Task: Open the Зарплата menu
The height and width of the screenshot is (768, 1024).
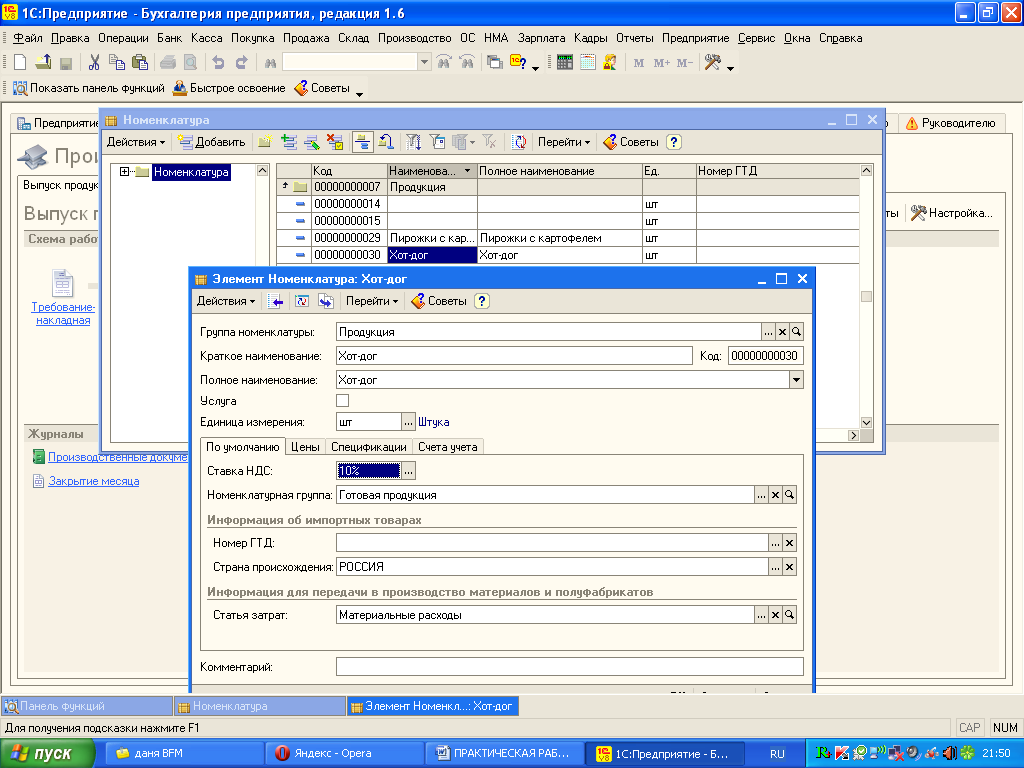Action: [x=541, y=38]
